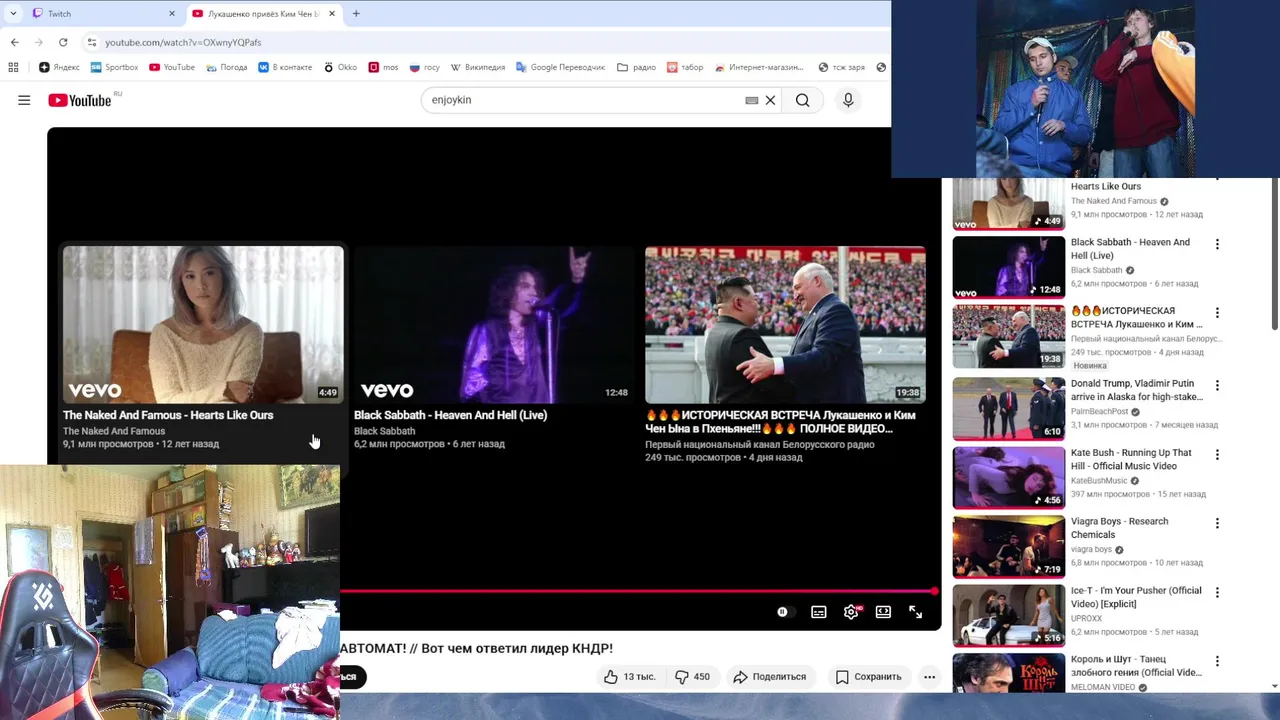Viewport: 1280px width, 720px height.
Task: Start voice search with microphone
Action: coord(848,100)
